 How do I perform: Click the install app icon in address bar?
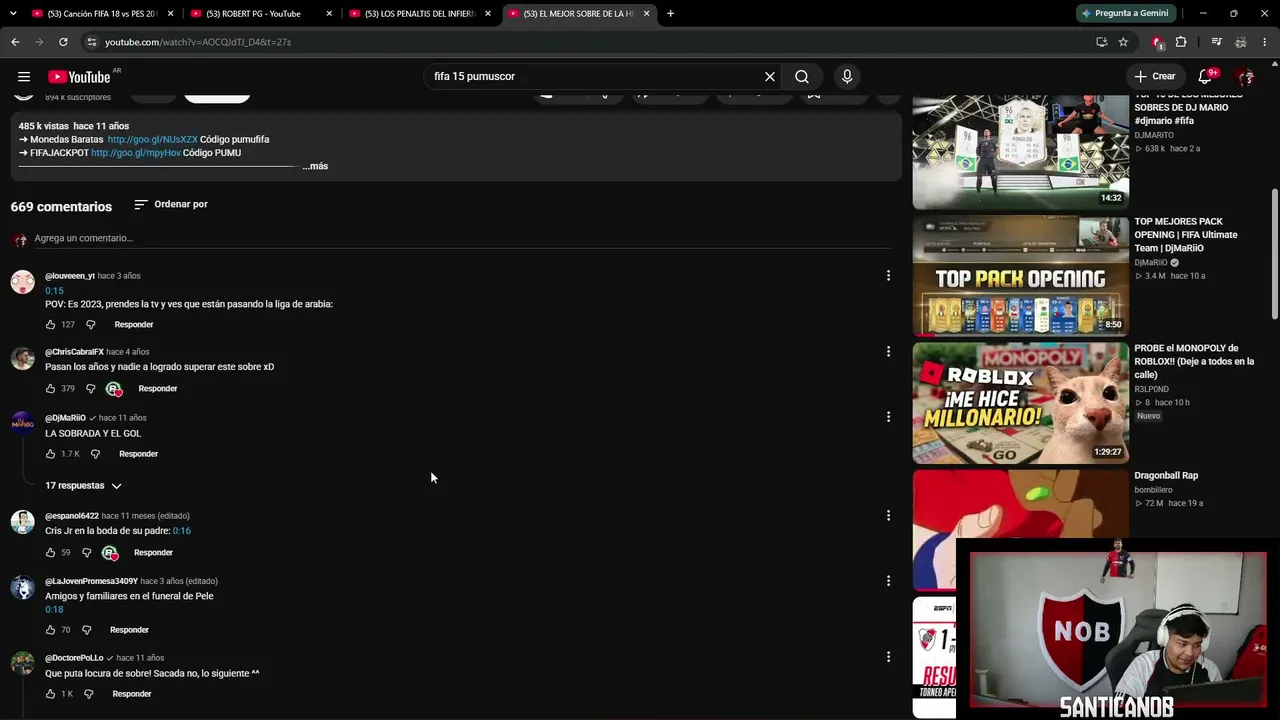click(1101, 42)
